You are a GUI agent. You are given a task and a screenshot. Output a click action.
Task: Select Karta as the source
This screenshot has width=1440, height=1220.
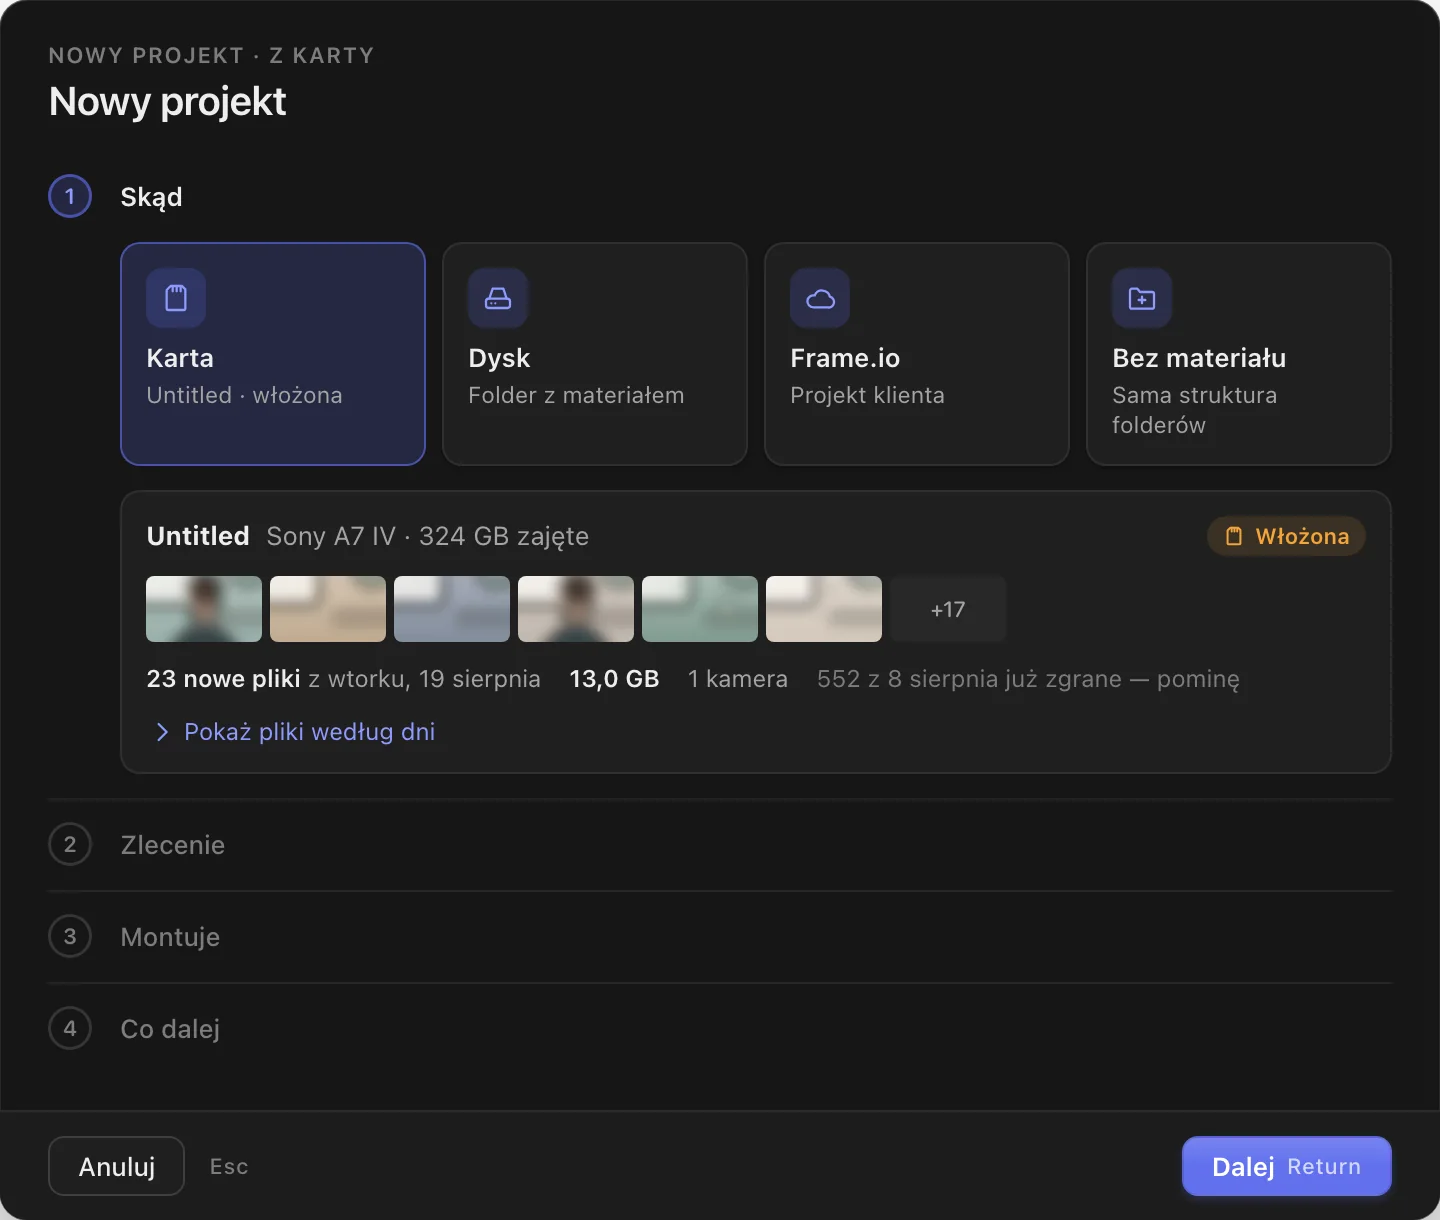pos(273,354)
